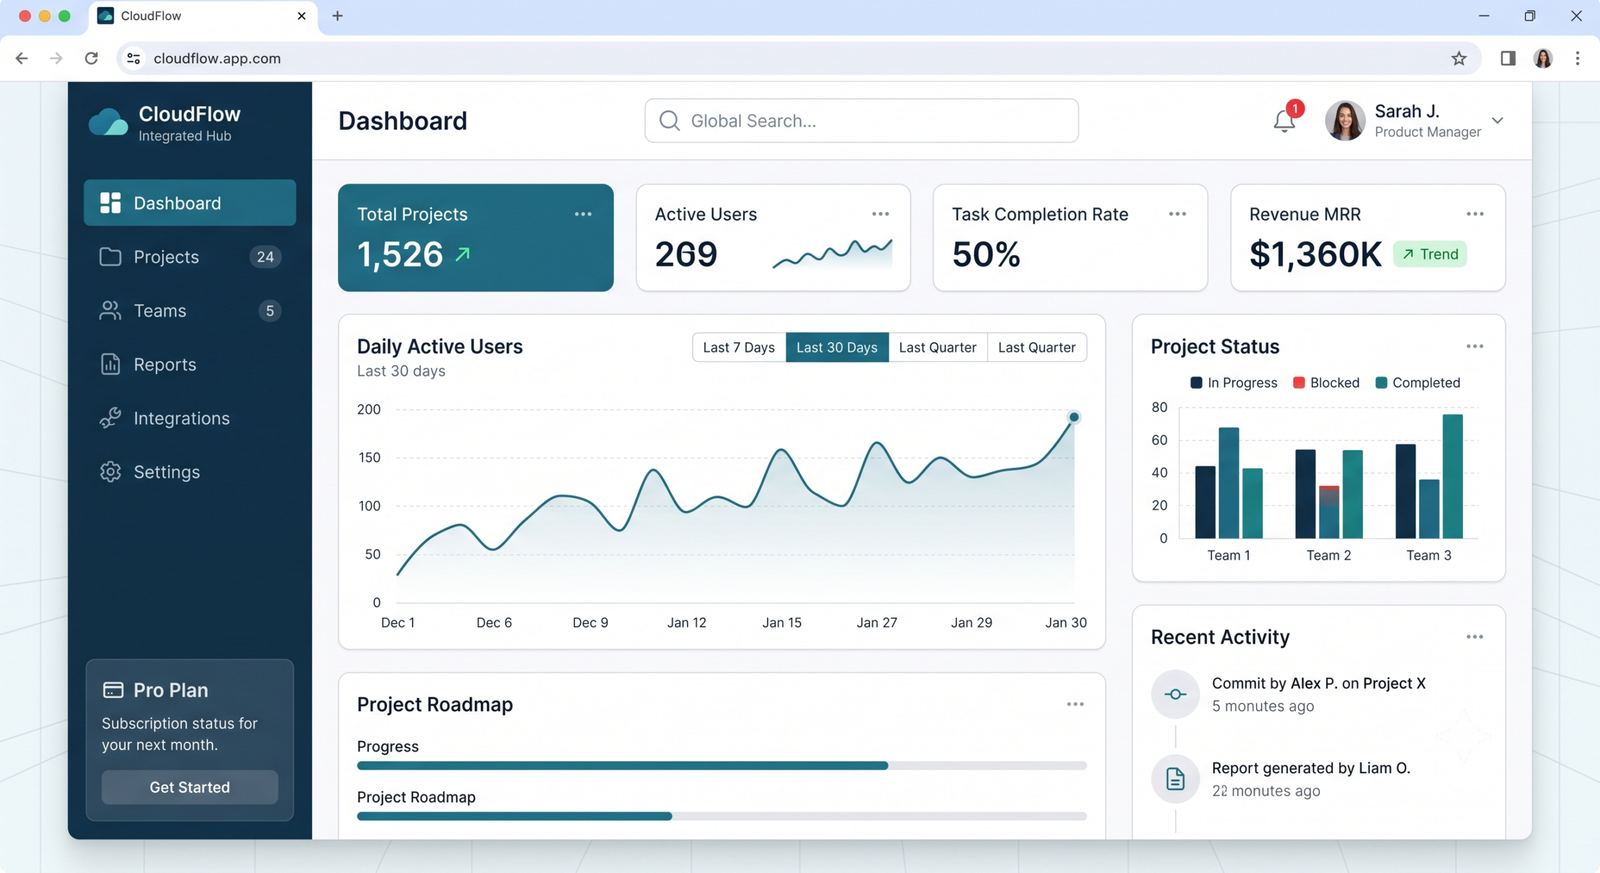Viewport: 1600px width, 873px height.
Task: Toggle Blocked legend item
Action: [1326, 383]
